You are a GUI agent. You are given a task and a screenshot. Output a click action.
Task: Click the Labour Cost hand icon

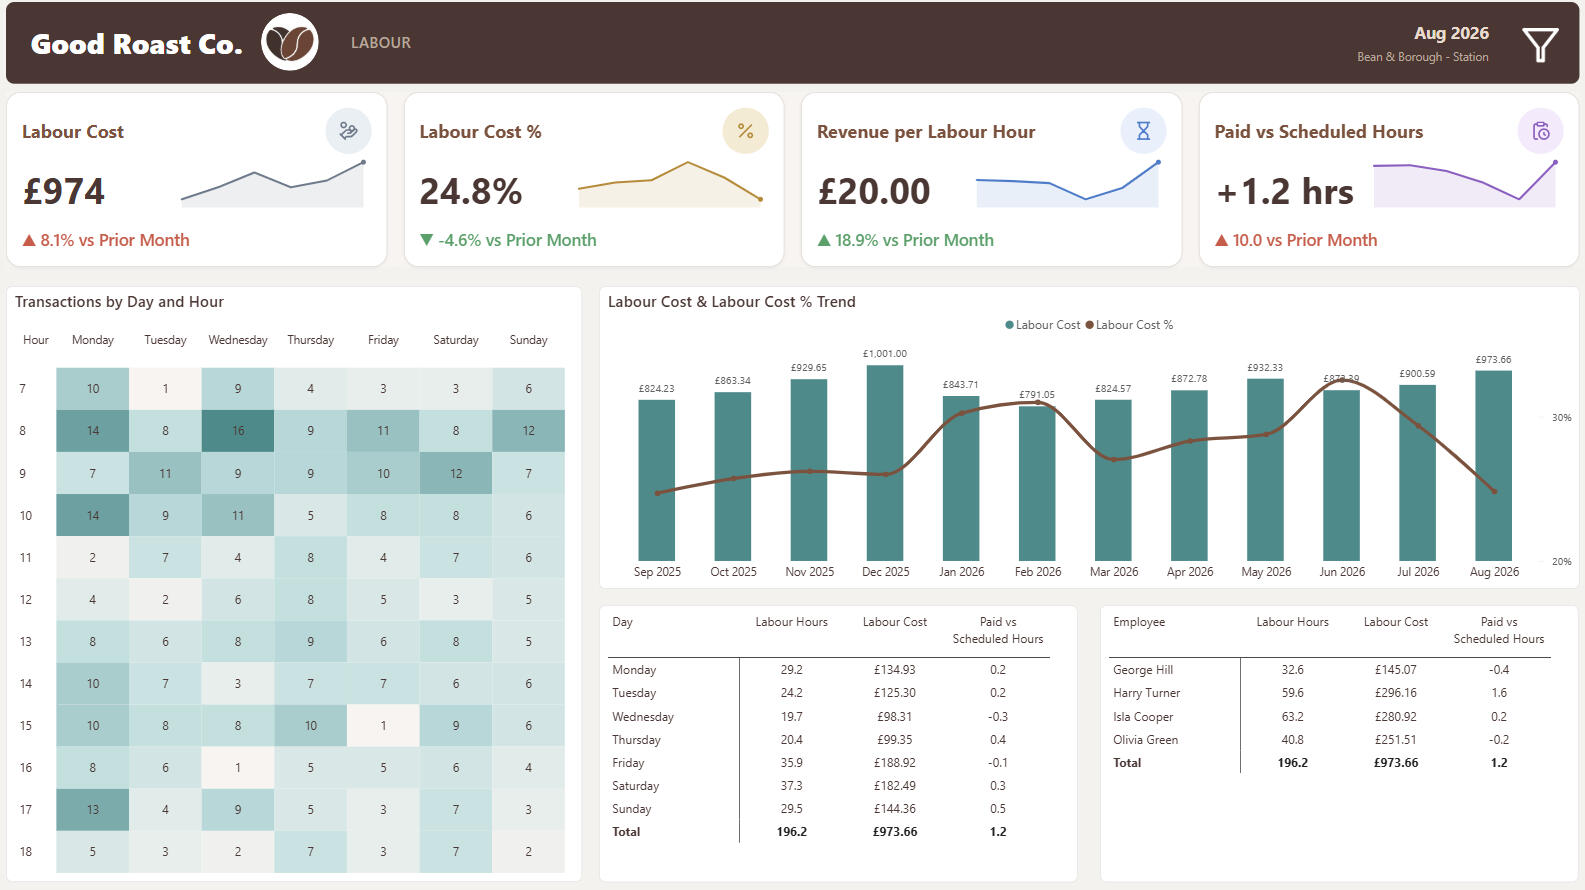coord(348,131)
